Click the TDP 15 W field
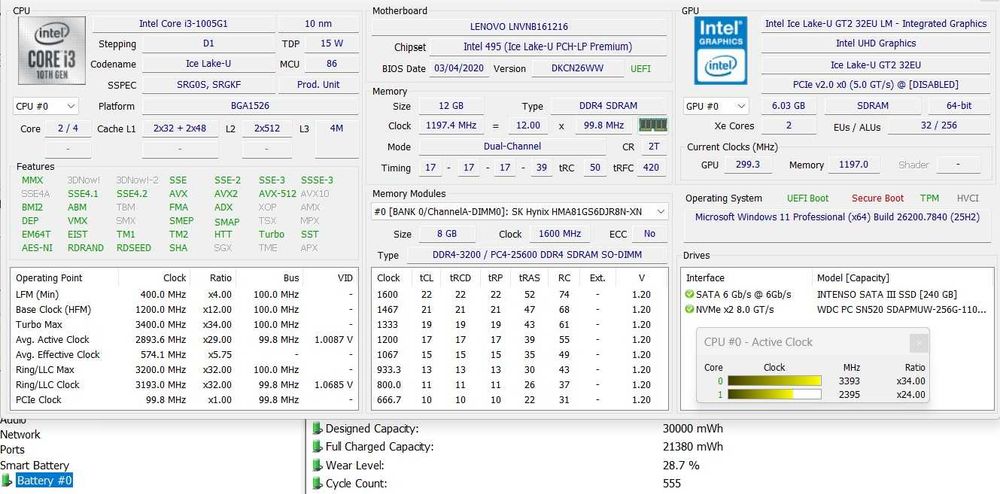The image size is (1000, 494). pos(331,43)
